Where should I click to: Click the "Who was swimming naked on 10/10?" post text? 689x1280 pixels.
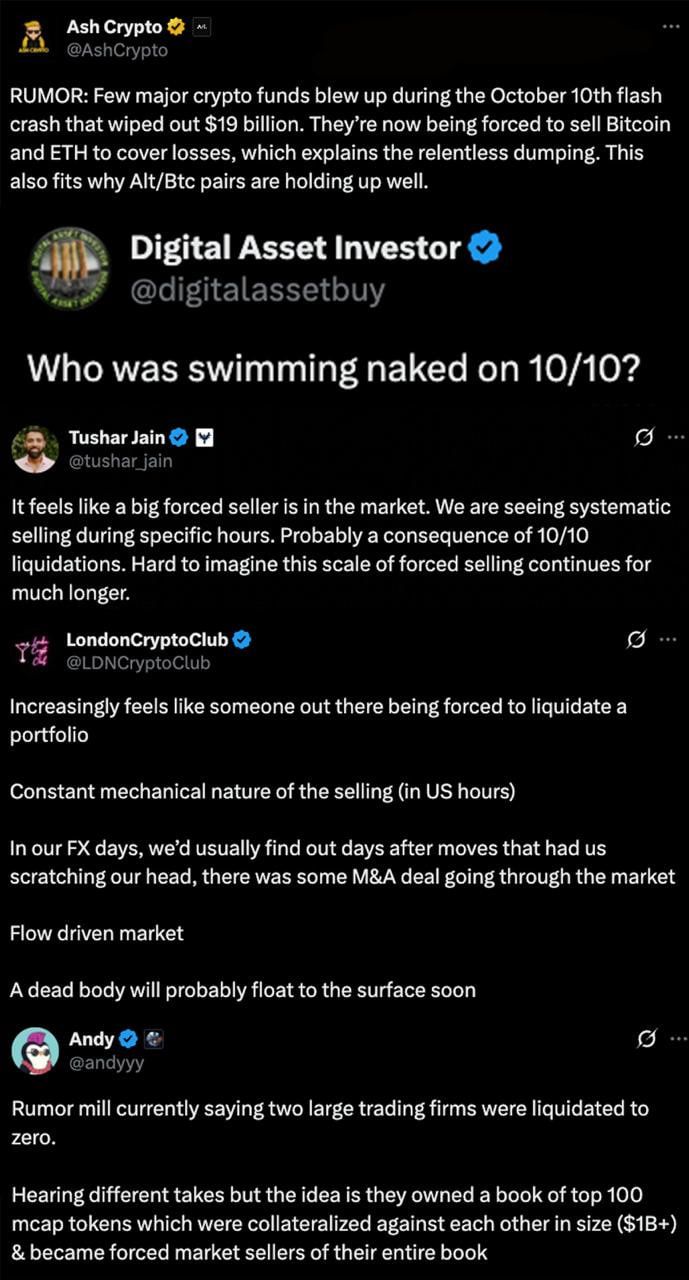pyautogui.click(x=333, y=368)
